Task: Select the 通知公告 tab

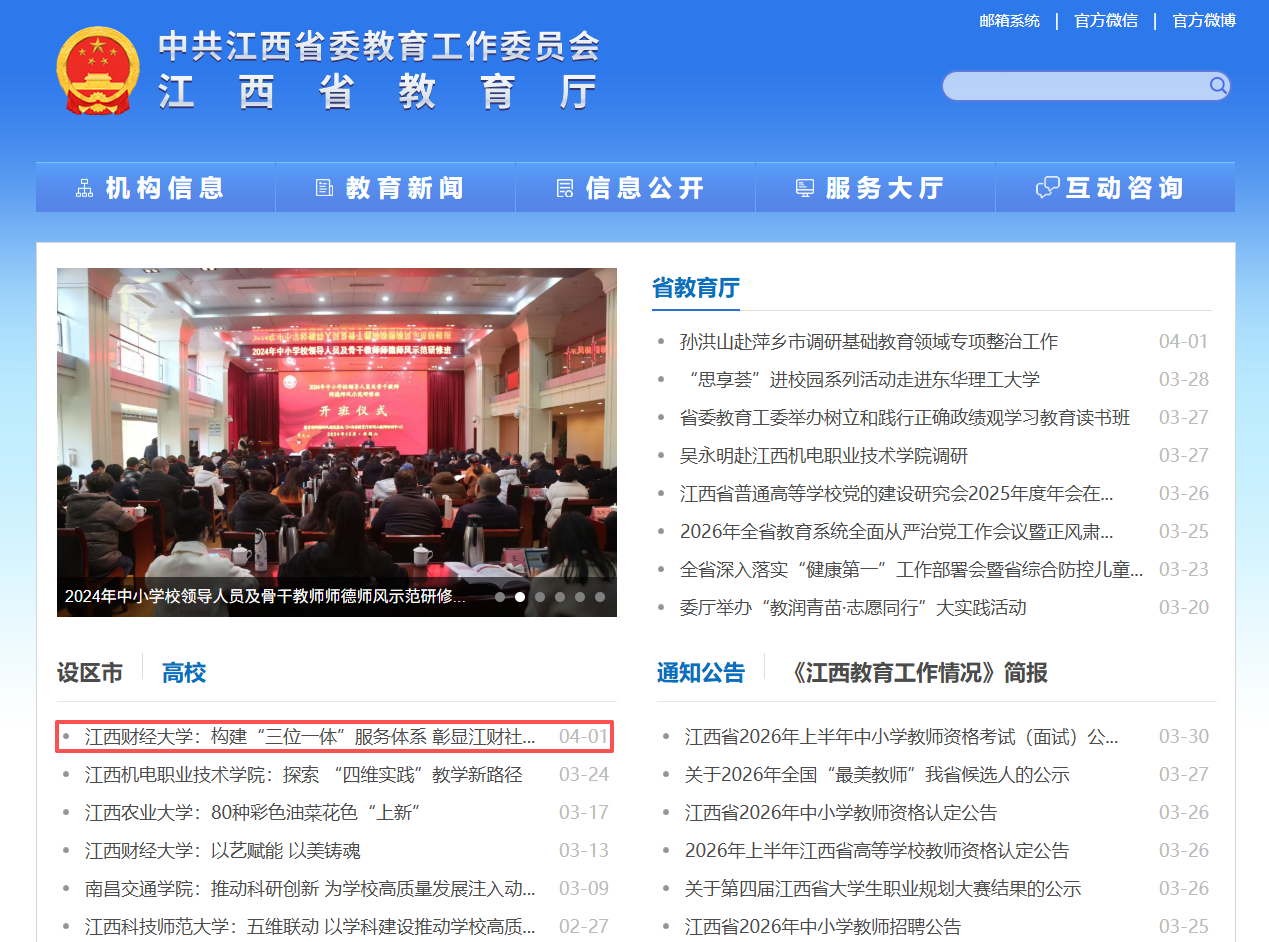Action: click(x=700, y=673)
